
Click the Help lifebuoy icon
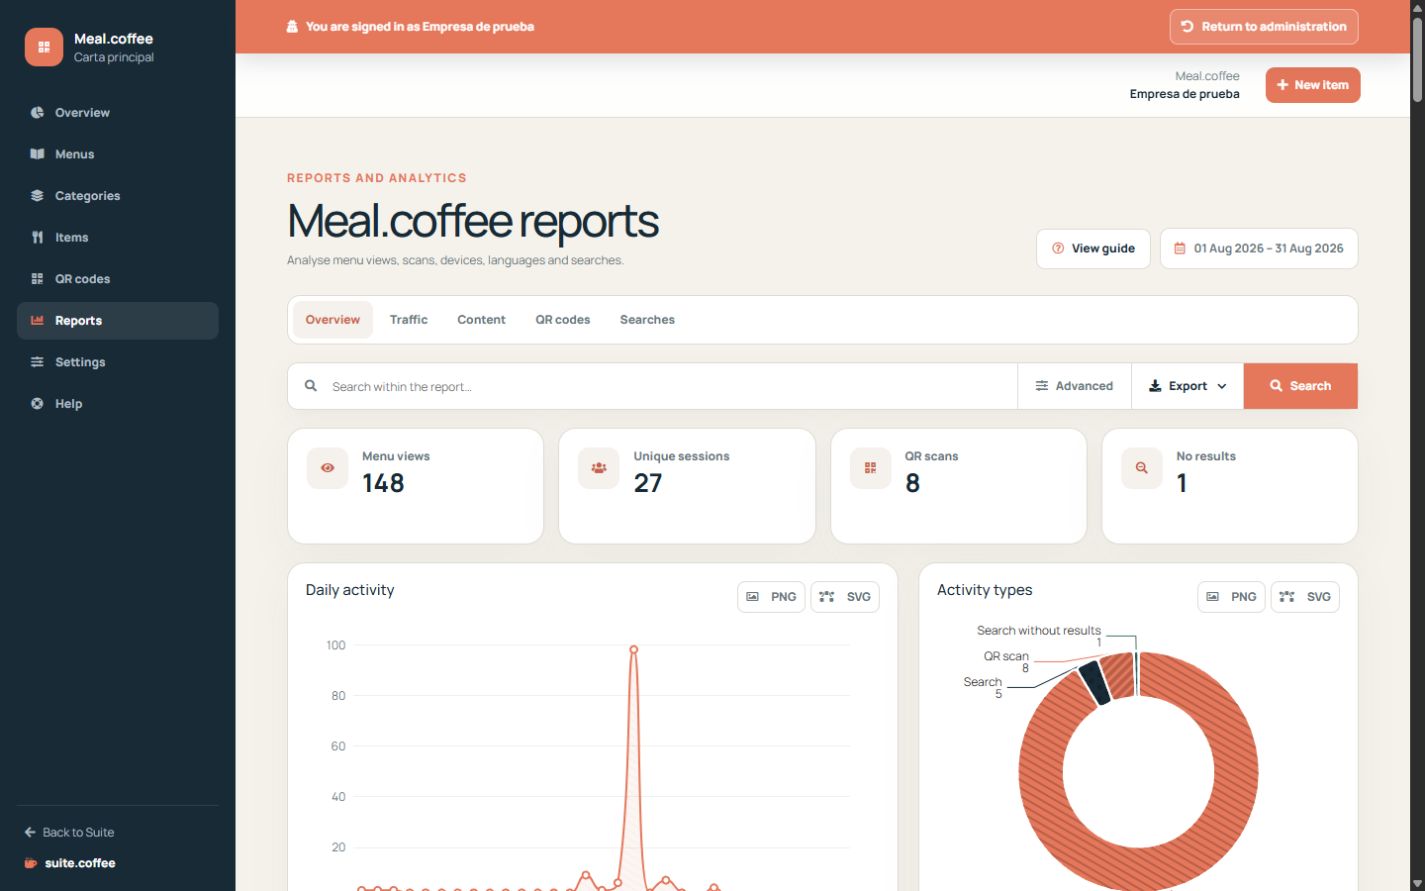(x=37, y=404)
